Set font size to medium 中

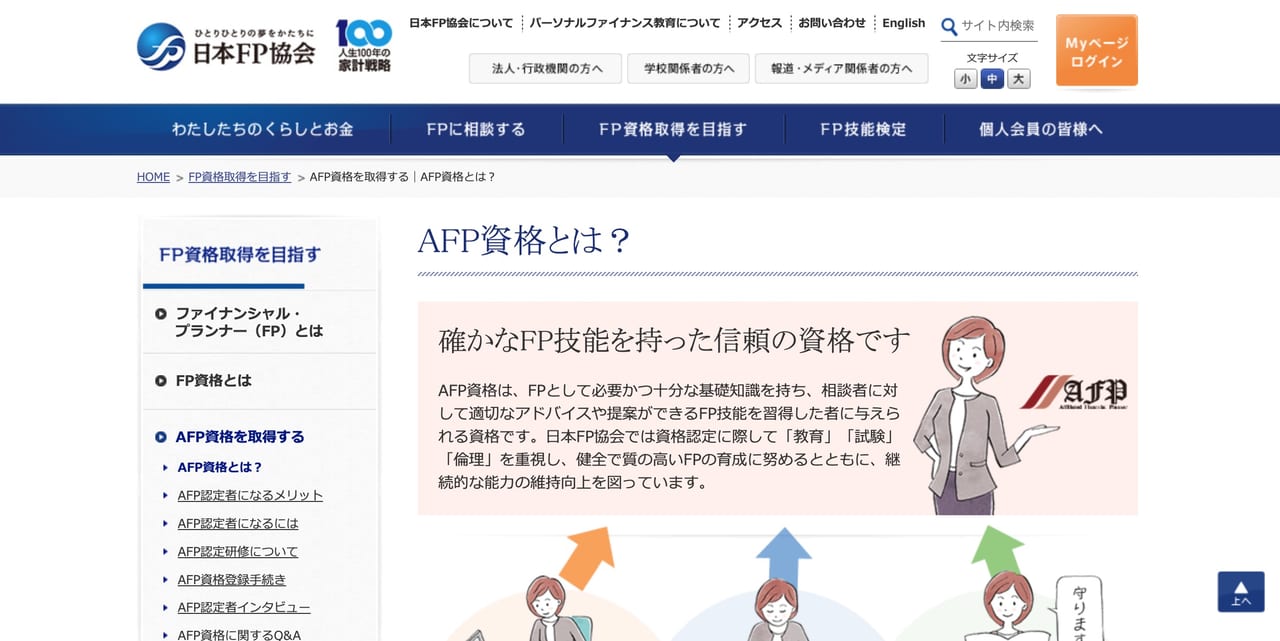pos(992,79)
